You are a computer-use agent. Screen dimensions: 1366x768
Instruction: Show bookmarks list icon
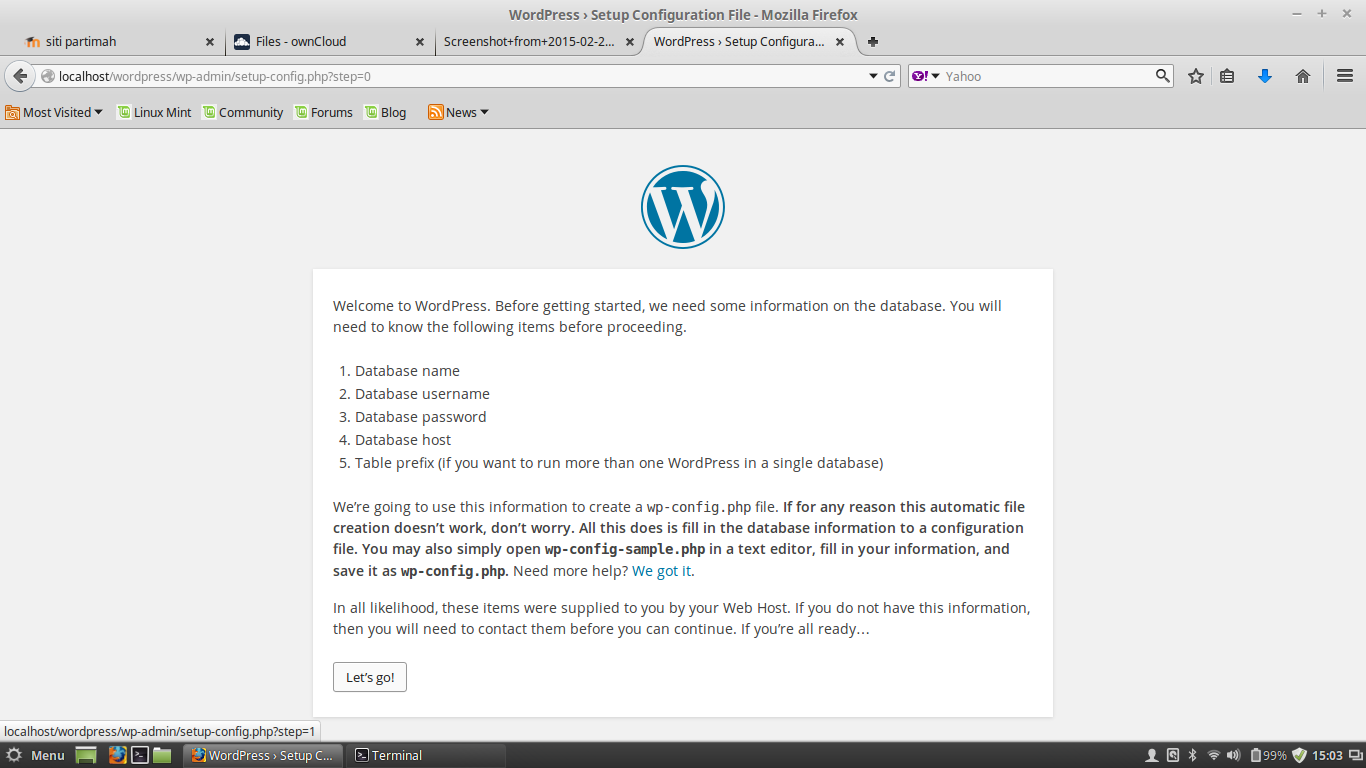(1227, 76)
